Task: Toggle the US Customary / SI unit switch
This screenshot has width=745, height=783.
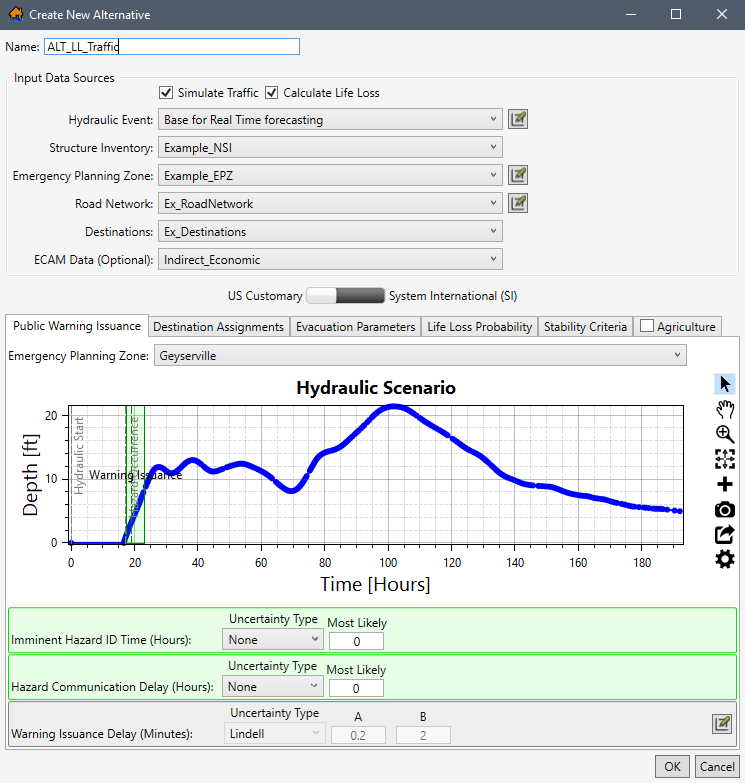Action: pyautogui.click(x=346, y=296)
